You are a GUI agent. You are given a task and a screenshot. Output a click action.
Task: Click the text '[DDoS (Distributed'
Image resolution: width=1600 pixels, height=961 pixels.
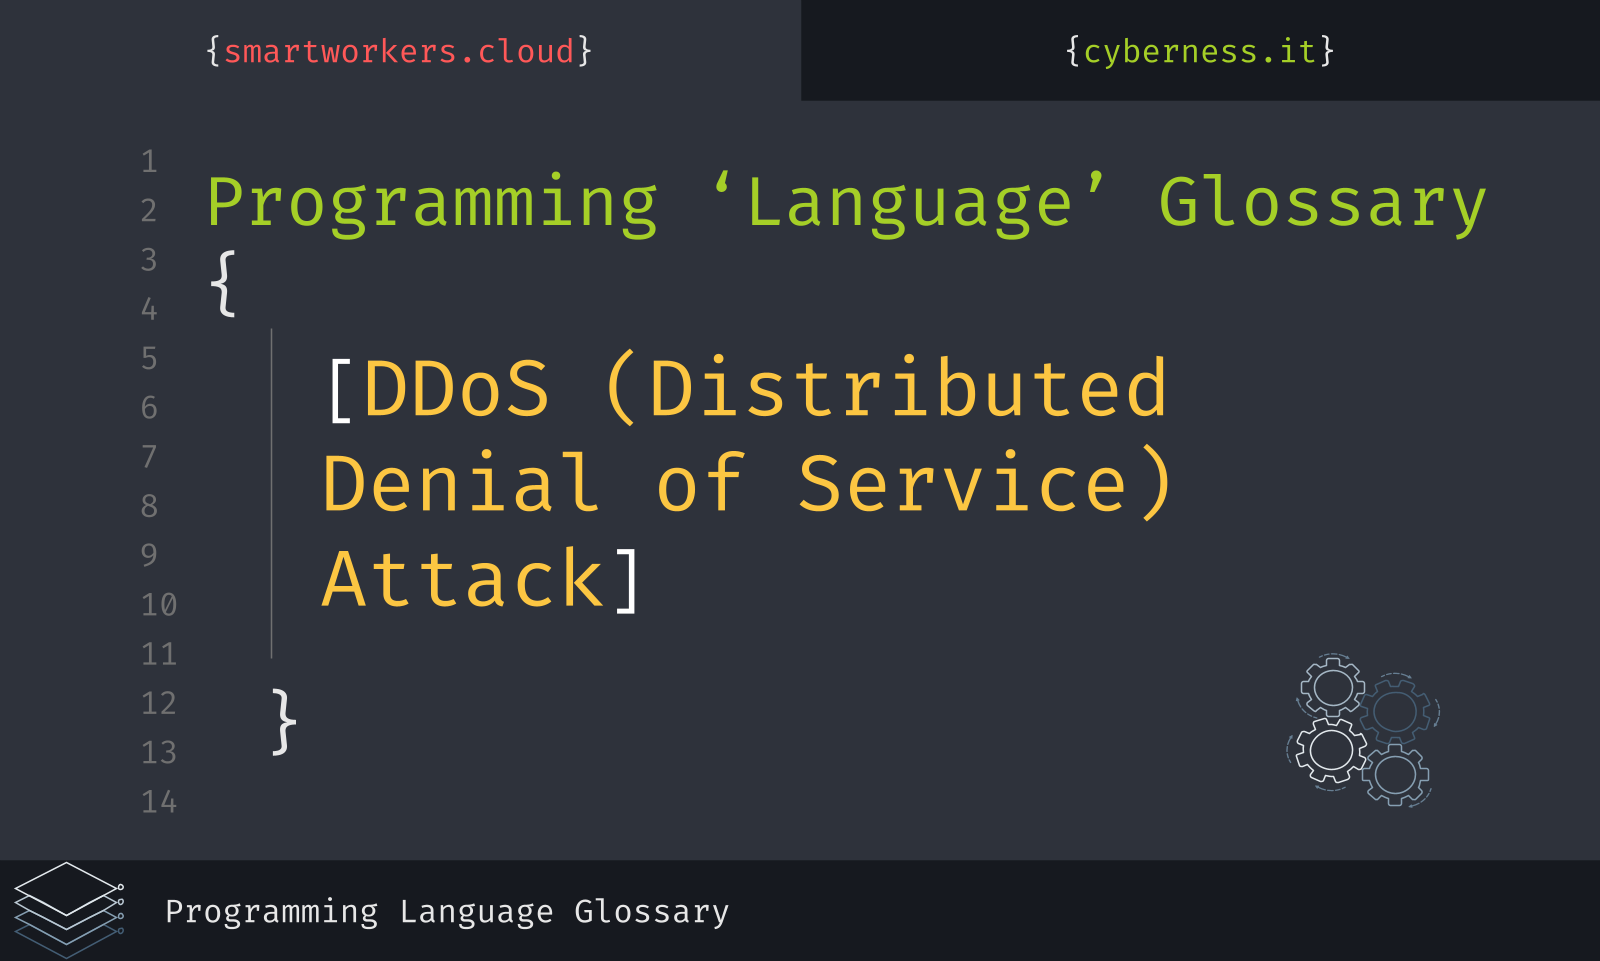[x=747, y=388]
